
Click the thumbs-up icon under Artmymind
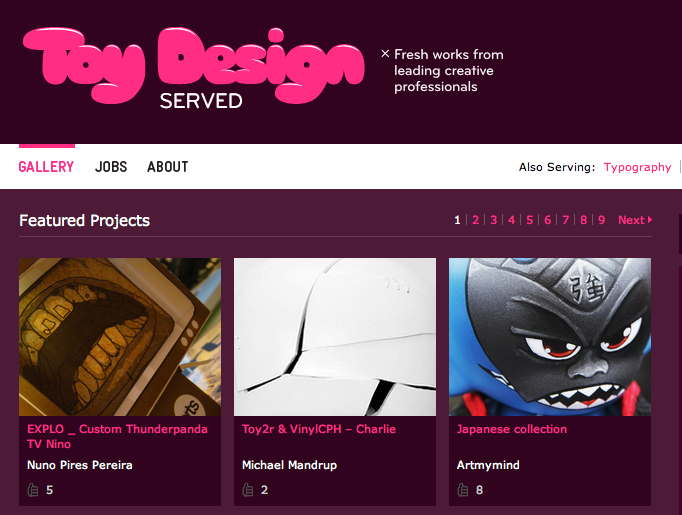point(463,490)
